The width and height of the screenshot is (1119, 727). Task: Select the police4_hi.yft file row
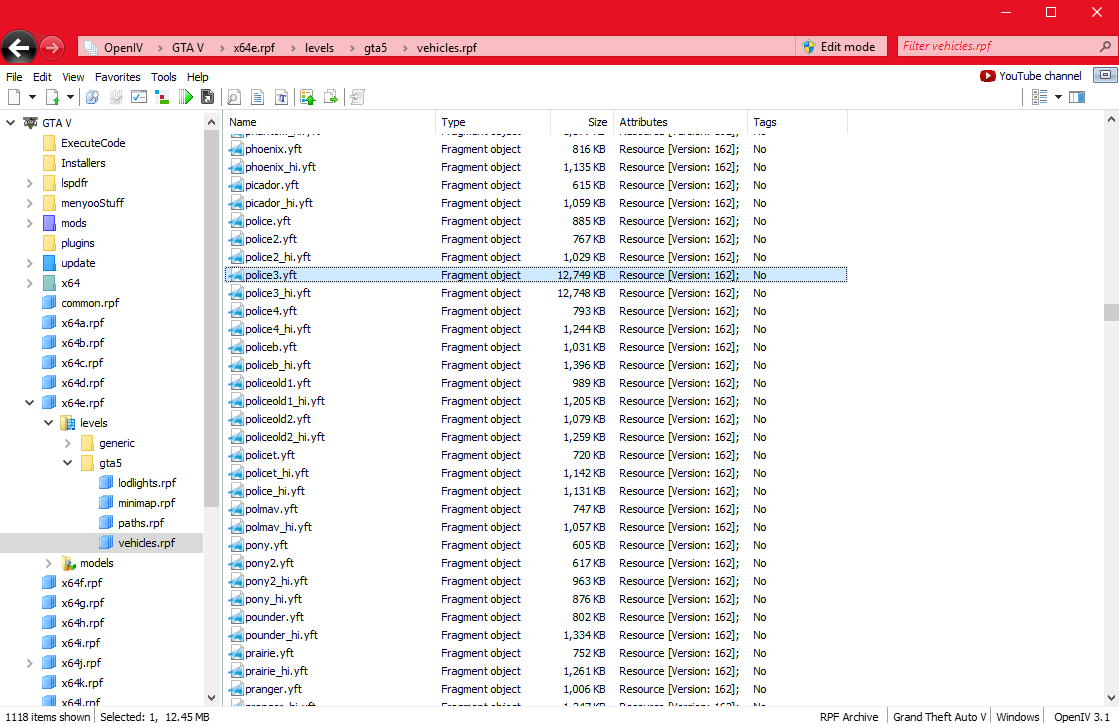535,329
